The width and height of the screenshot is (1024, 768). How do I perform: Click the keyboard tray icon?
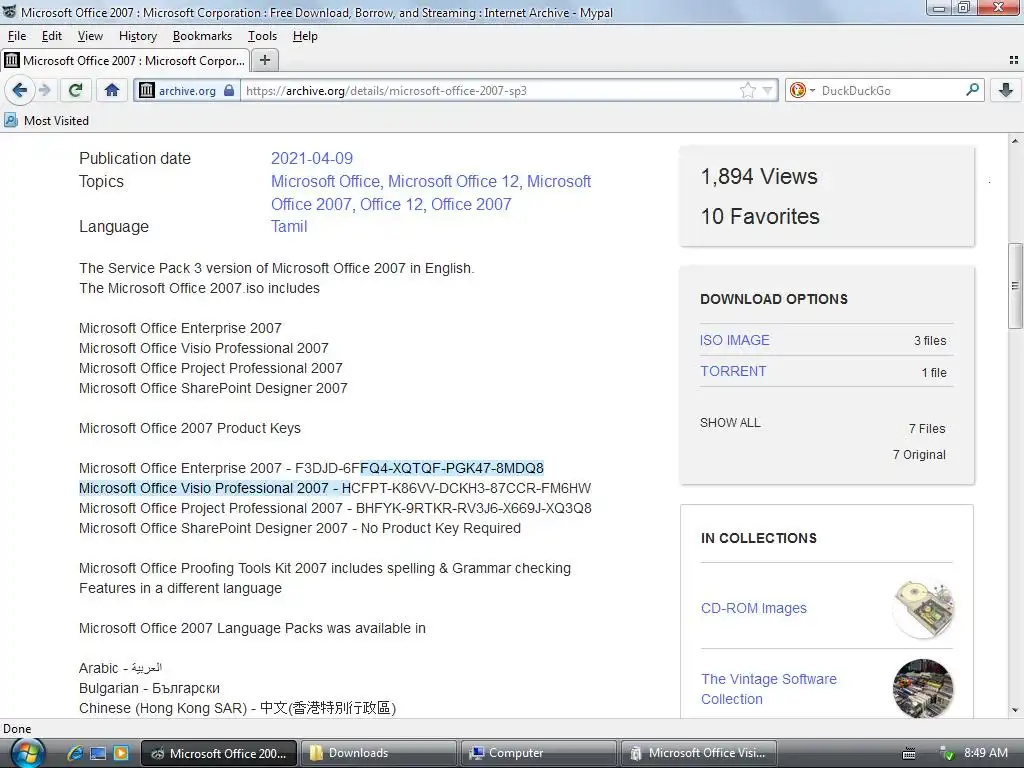(909, 754)
